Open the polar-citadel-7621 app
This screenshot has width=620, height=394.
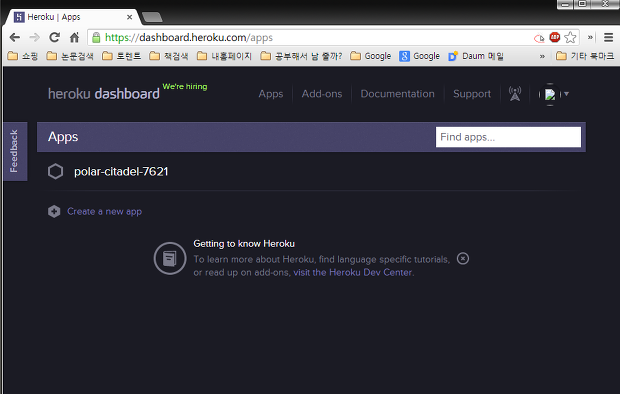pyautogui.click(x=121, y=172)
